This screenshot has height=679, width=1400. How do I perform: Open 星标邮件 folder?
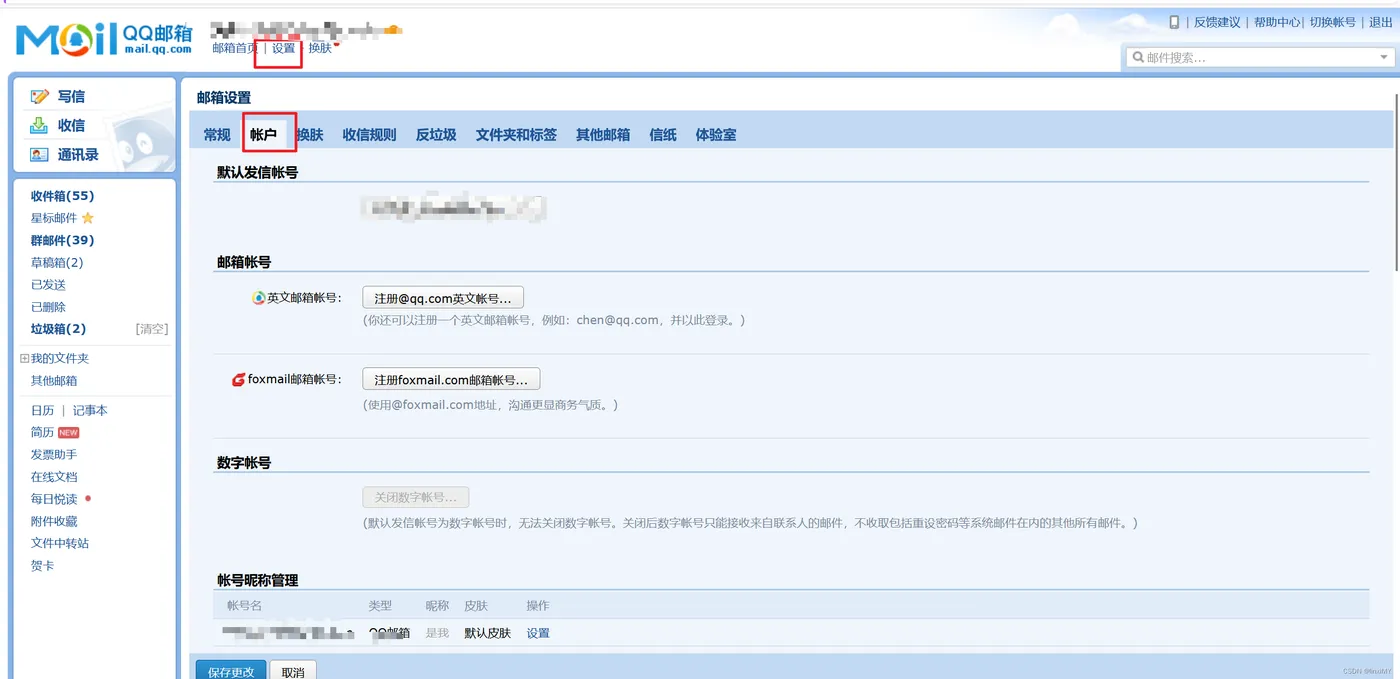(x=54, y=218)
